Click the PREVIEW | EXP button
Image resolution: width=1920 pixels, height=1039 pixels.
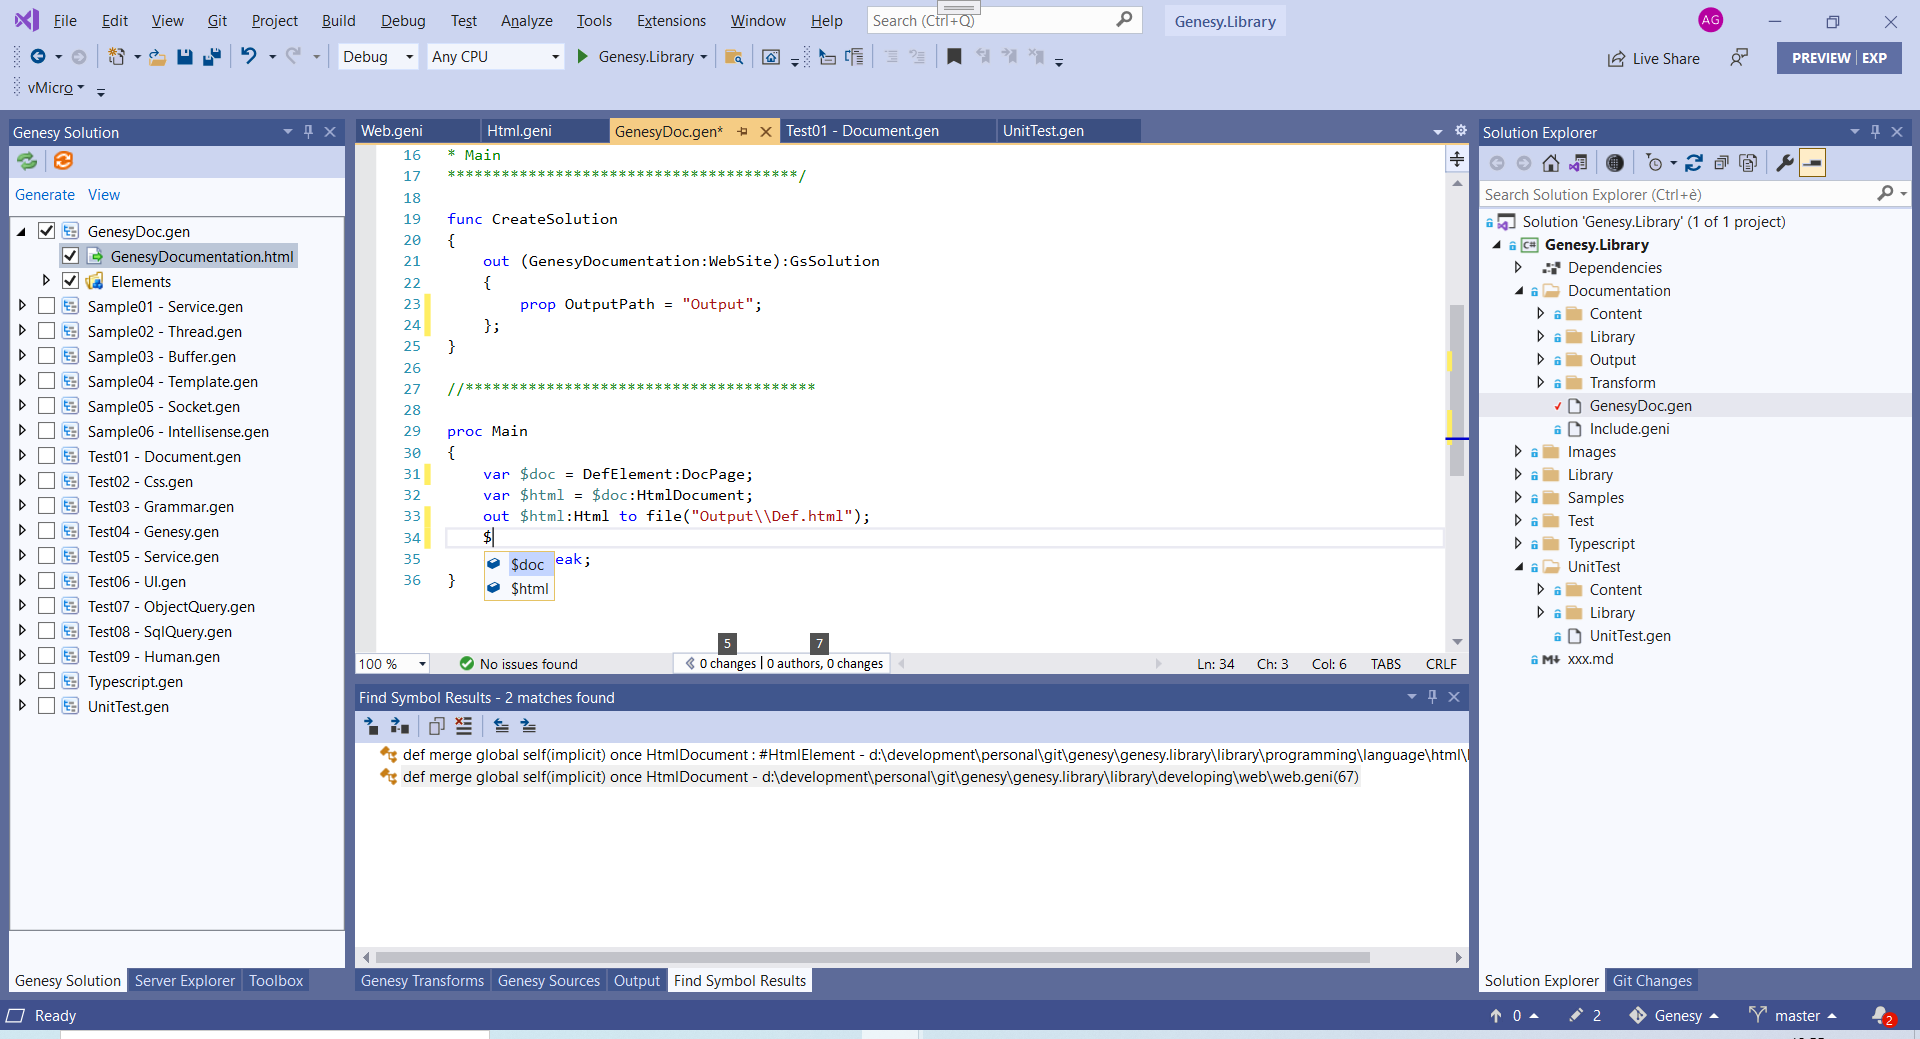(x=1839, y=58)
